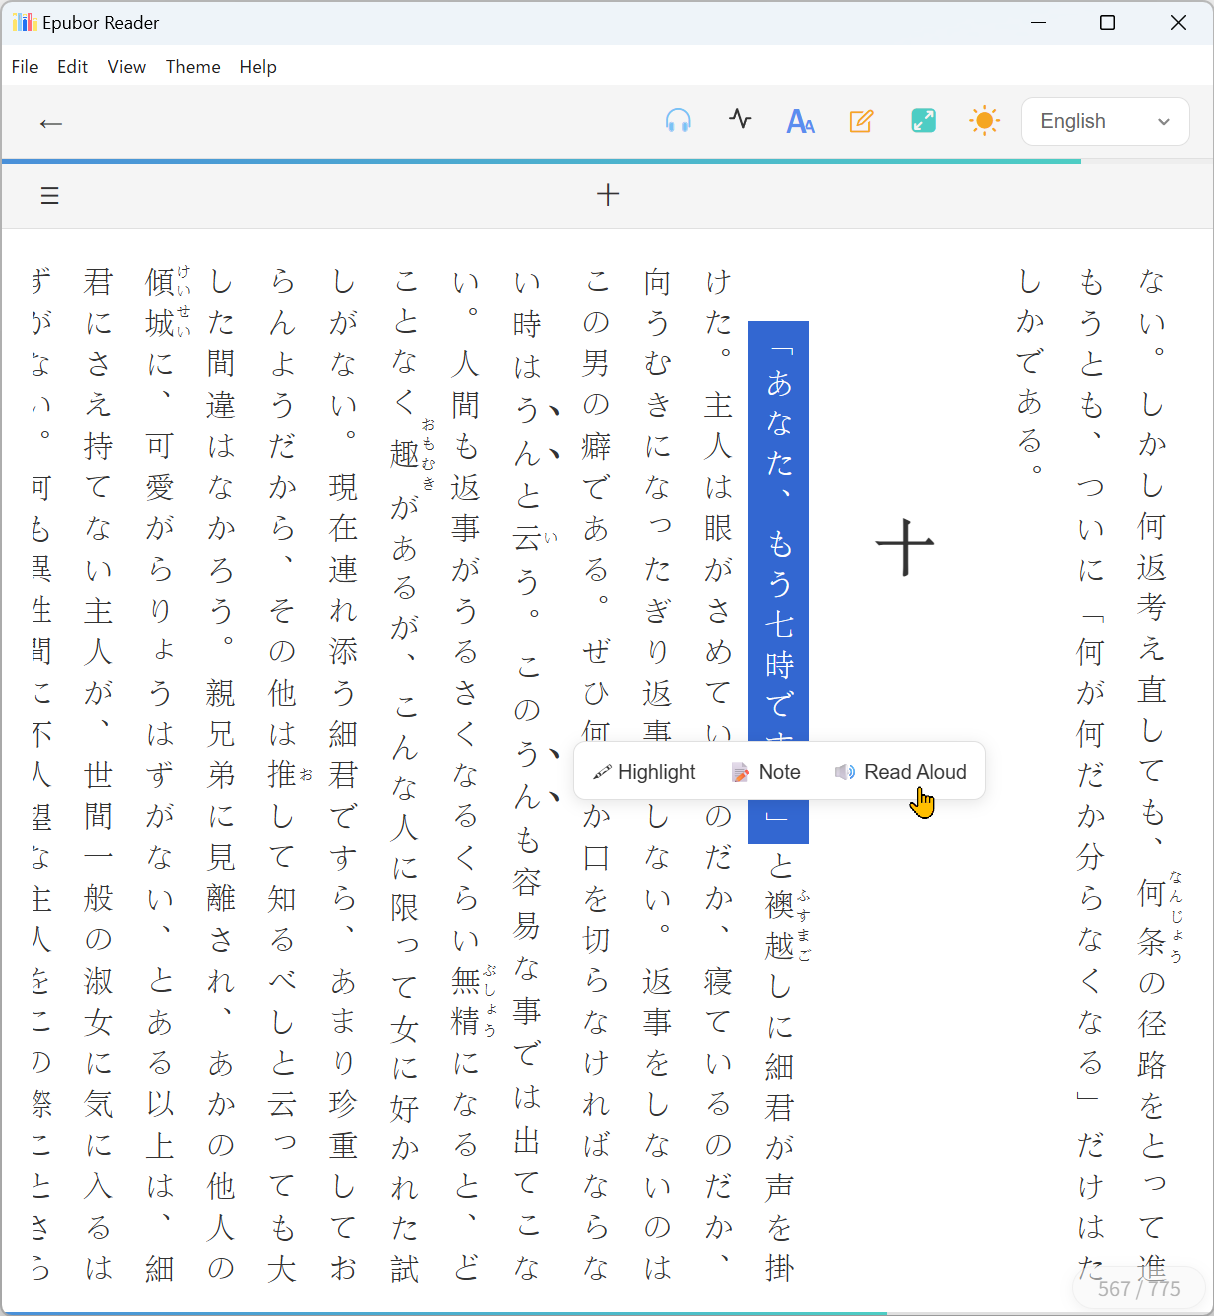The width and height of the screenshot is (1214, 1316).
Task: Click the highlighted blue Japanese sentence
Action: 778,582
